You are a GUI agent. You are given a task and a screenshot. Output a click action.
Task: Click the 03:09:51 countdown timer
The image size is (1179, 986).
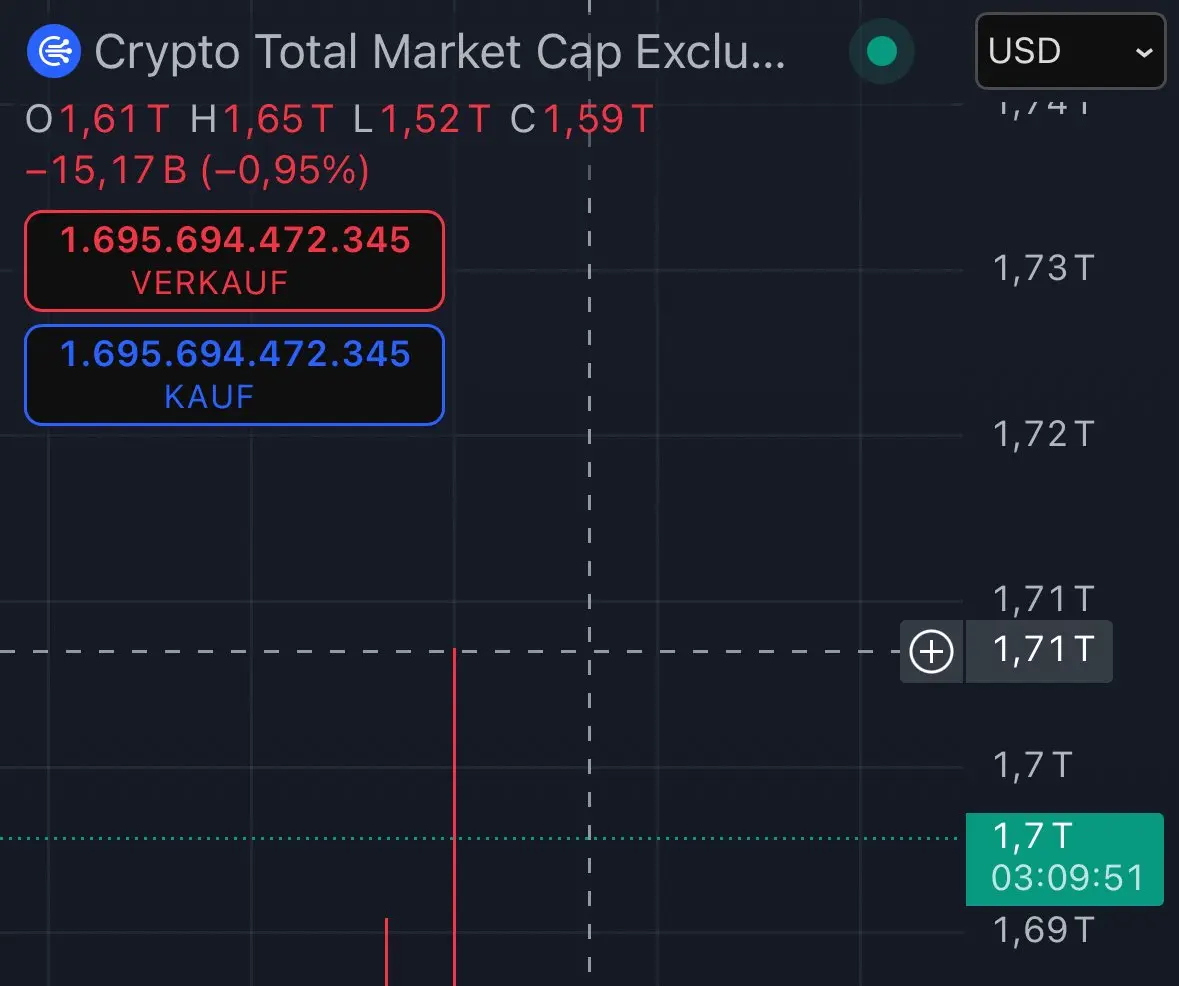click(1067, 878)
